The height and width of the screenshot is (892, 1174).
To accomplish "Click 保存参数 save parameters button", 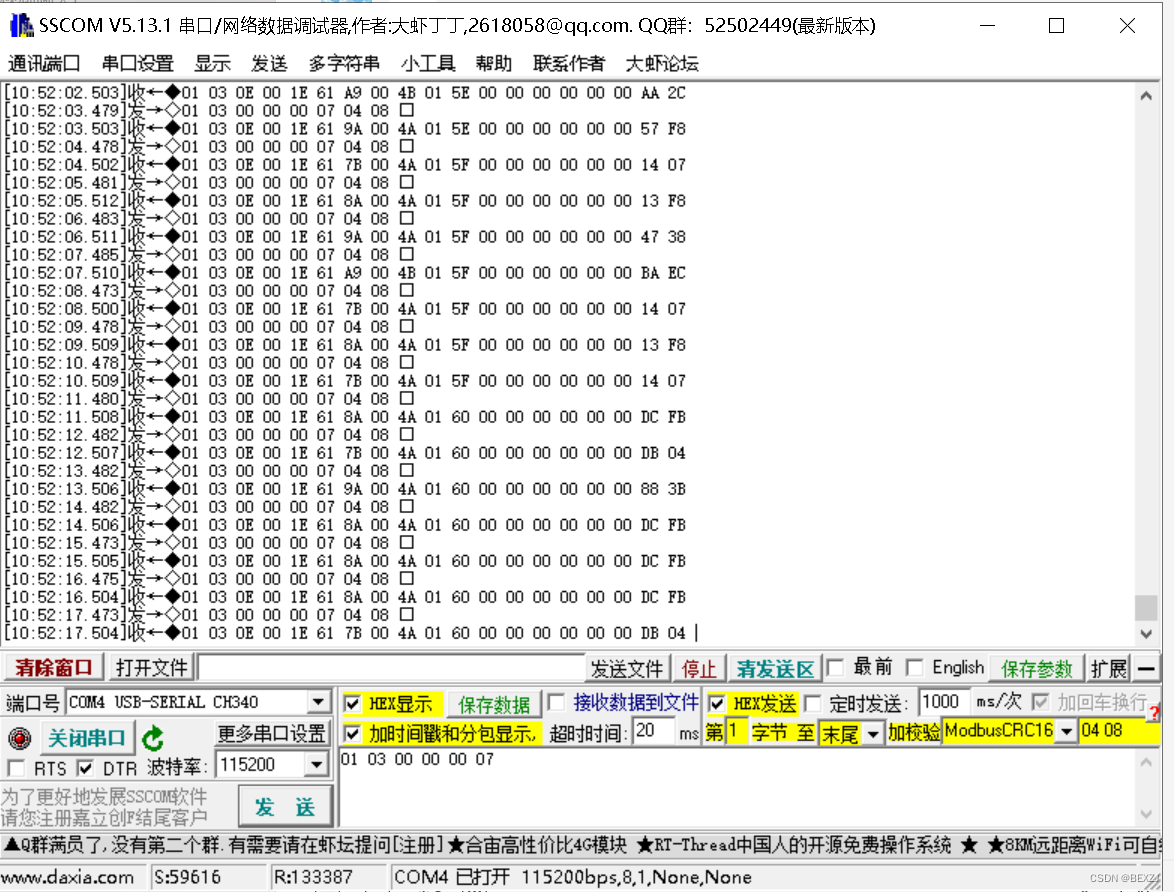I will (x=1036, y=668).
